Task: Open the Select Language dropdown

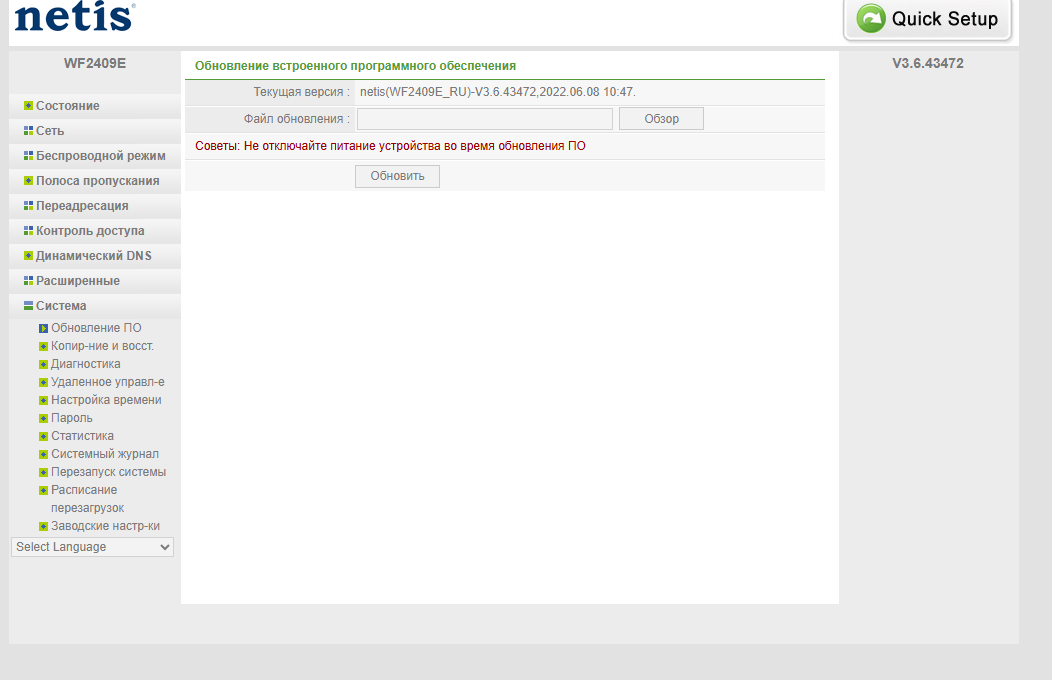Action: click(92, 547)
